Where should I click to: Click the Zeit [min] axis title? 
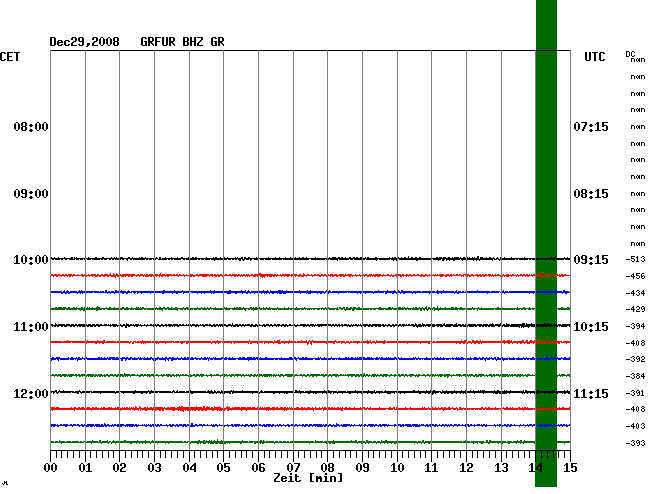tap(308, 478)
